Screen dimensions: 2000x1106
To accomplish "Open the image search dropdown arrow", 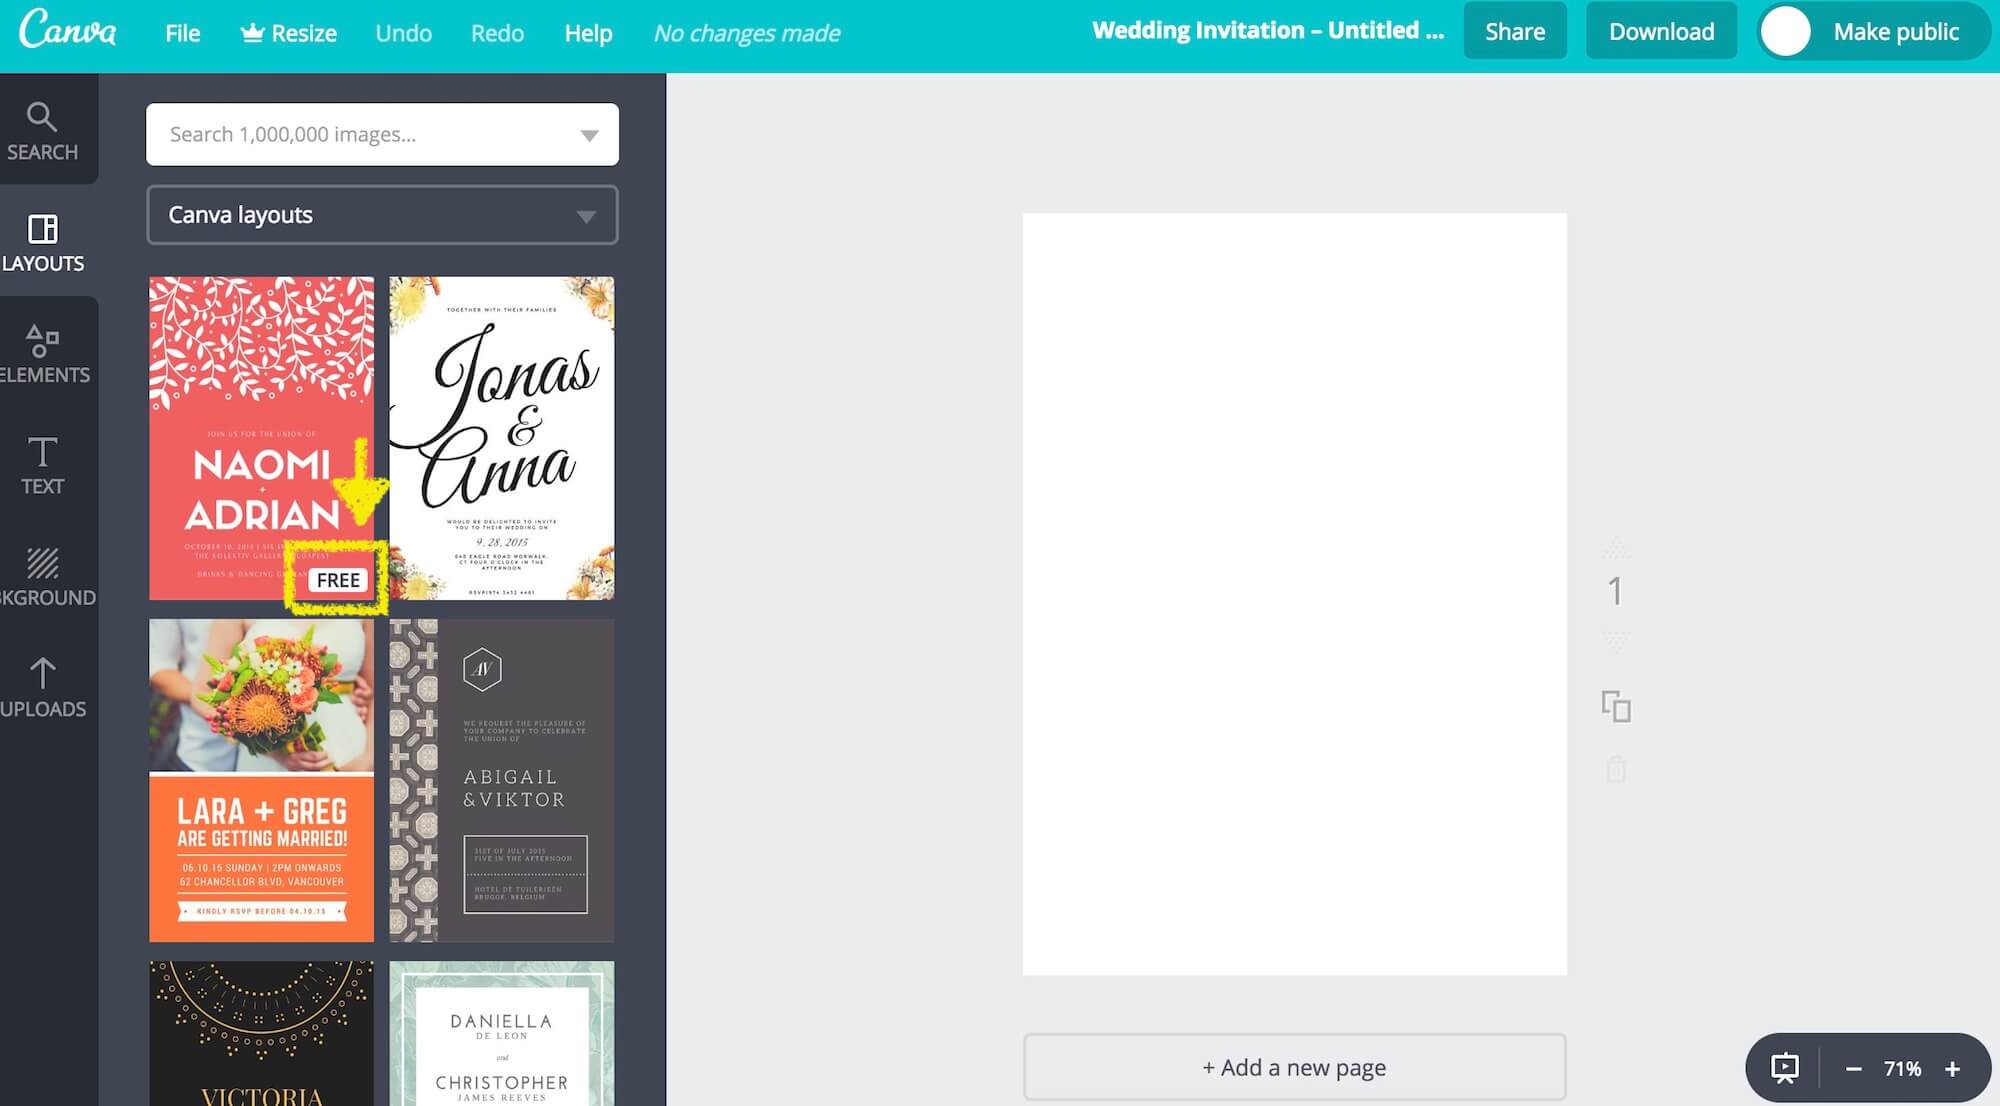I will click(x=589, y=135).
